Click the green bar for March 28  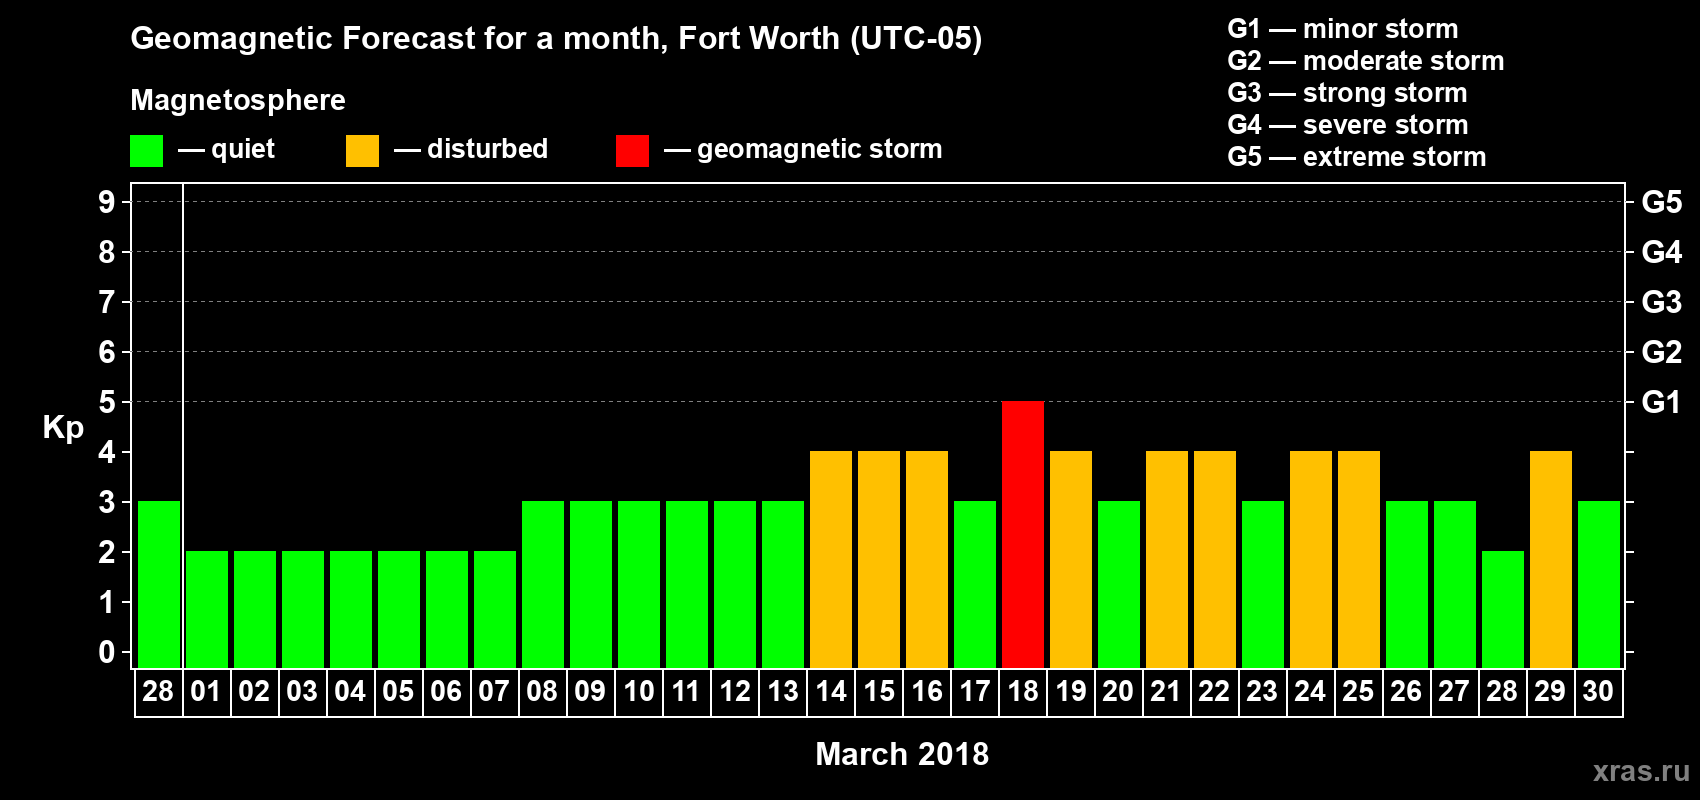pyautogui.click(x=1503, y=609)
